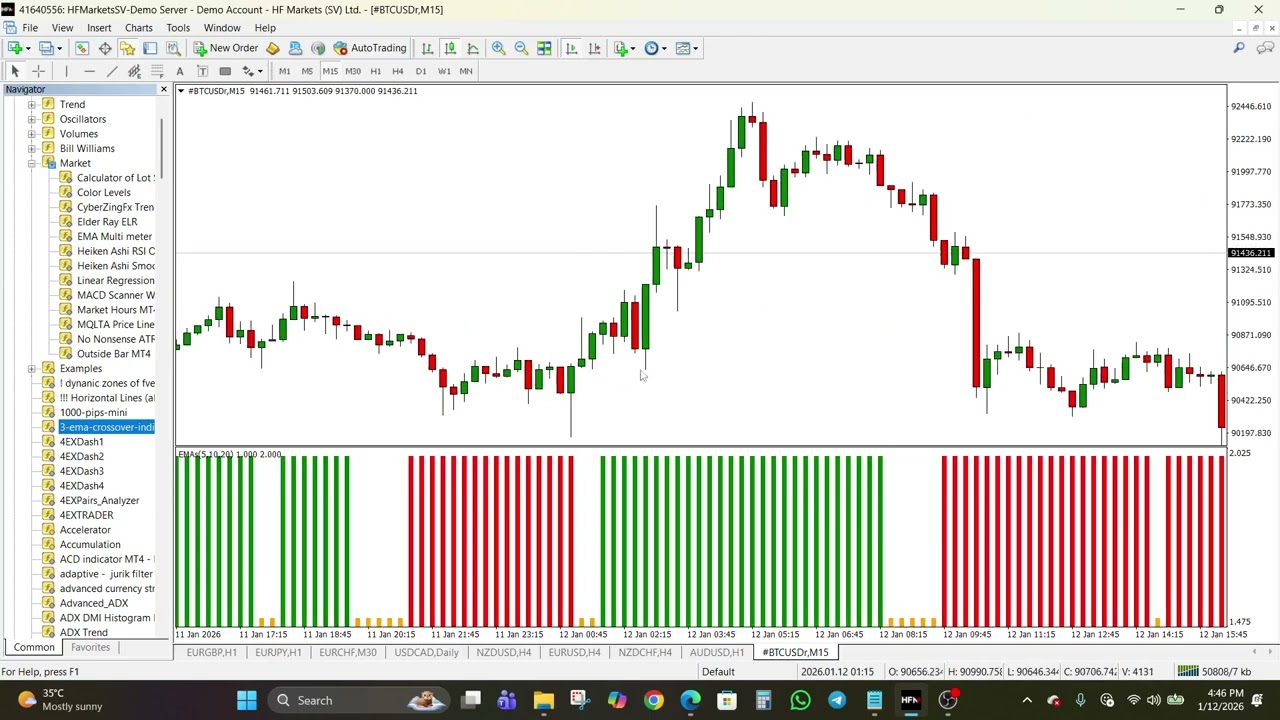Open the Tools menu
The height and width of the screenshot is (720, 1280).
(178, 28)
